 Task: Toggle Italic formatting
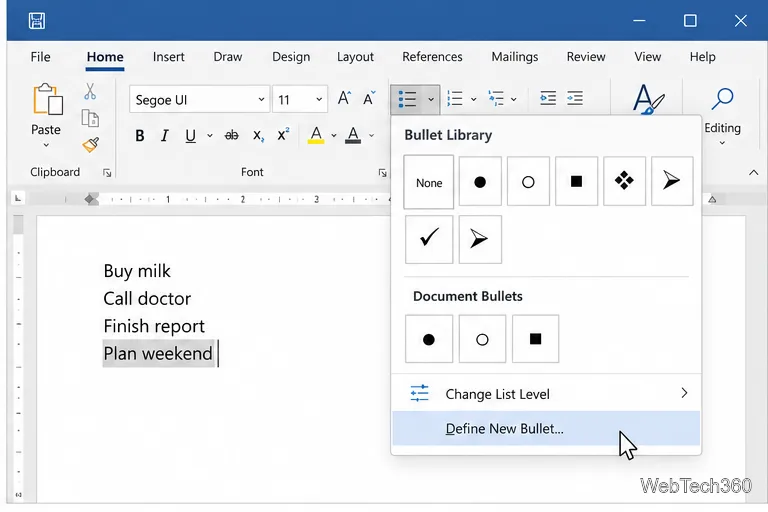click(165, 136)
